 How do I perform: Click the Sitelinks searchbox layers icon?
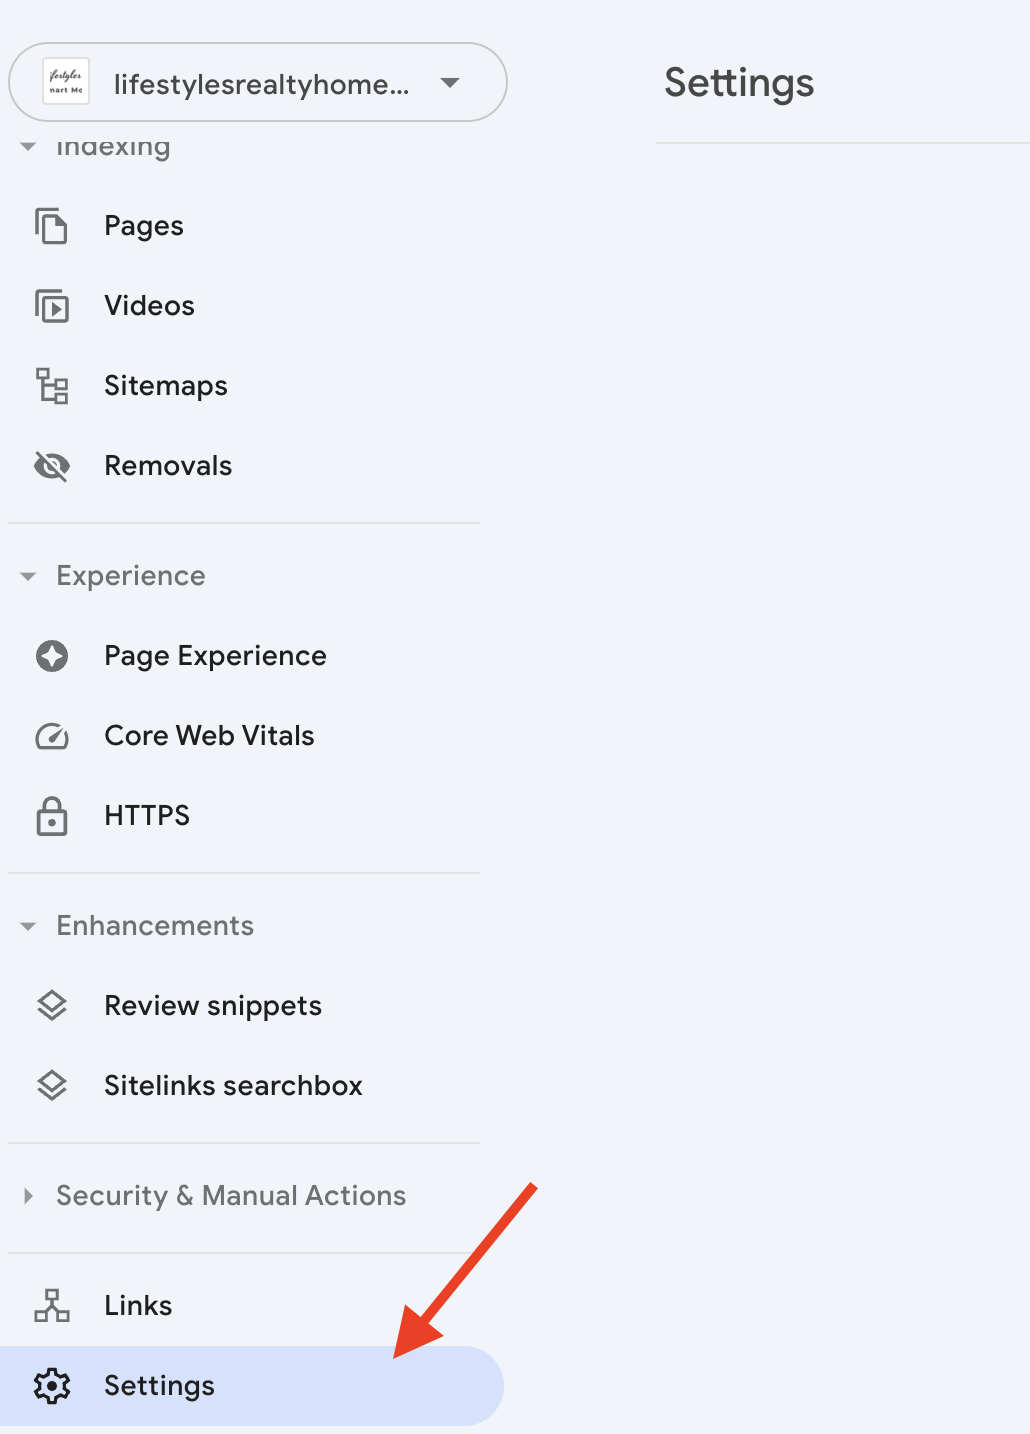[52, 1085]
